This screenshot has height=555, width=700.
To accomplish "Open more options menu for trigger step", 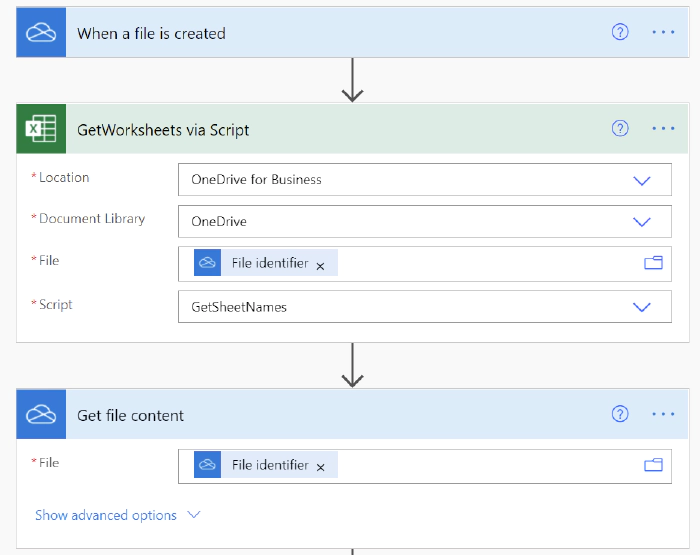I will pyautogui.click(x=664, y=32).
